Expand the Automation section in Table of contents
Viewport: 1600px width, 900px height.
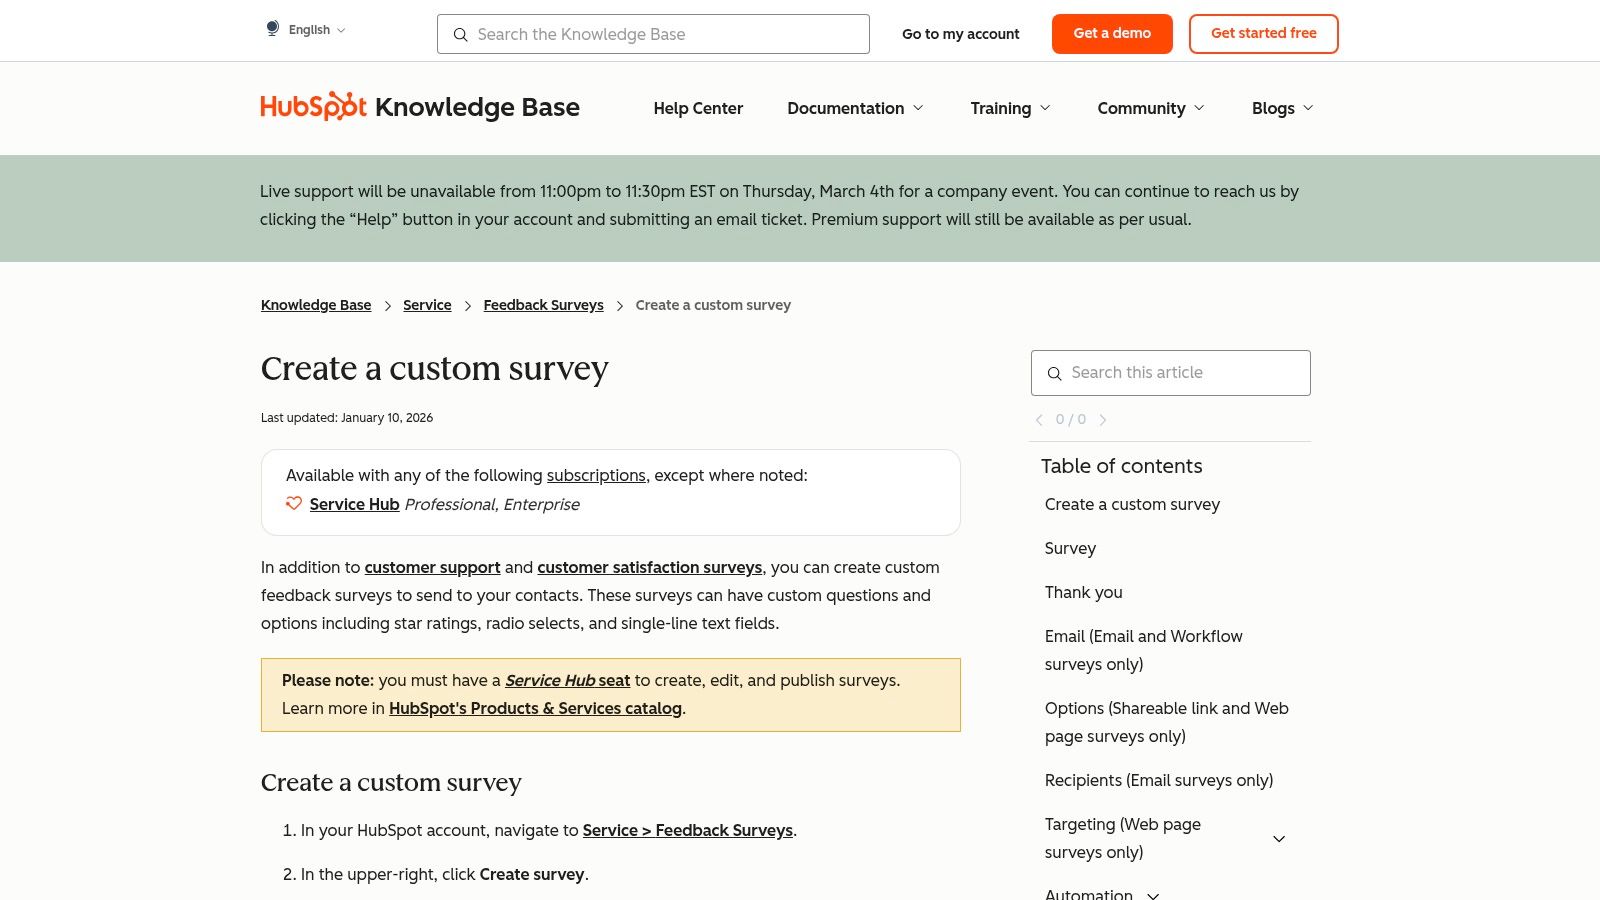(1152, 896)
